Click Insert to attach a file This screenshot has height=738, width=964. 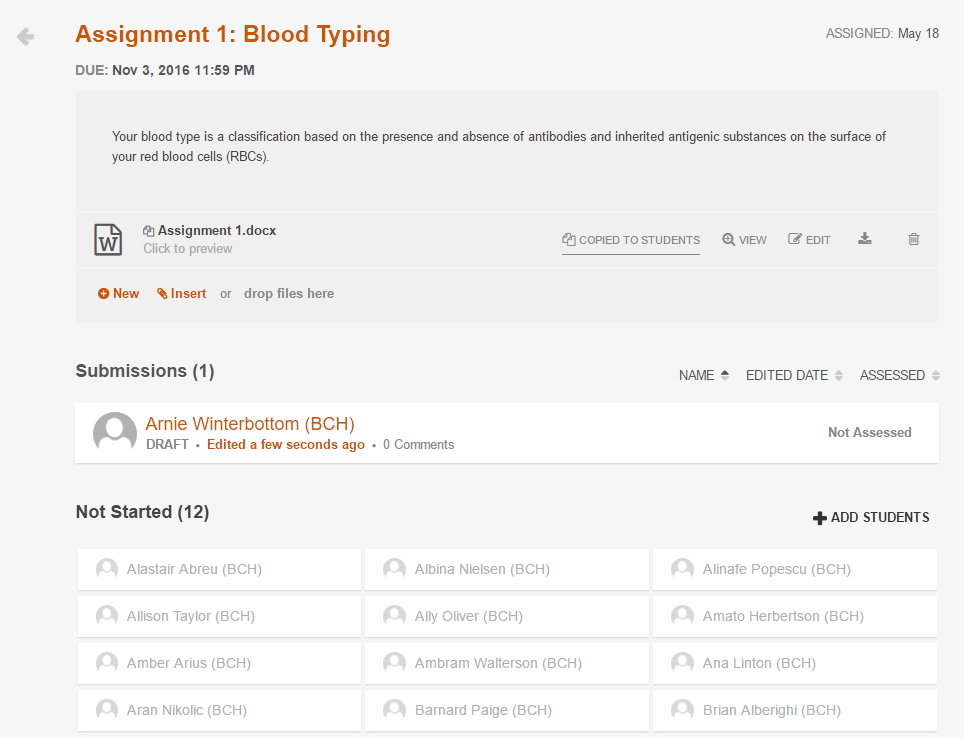point(181,294)
